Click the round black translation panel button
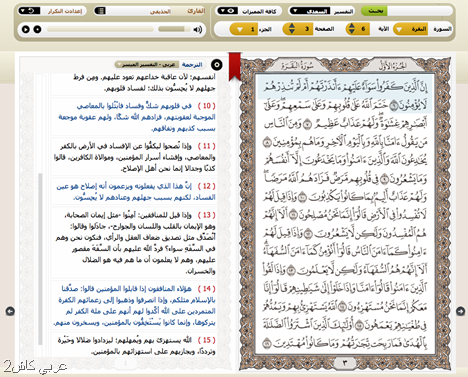 217,65
